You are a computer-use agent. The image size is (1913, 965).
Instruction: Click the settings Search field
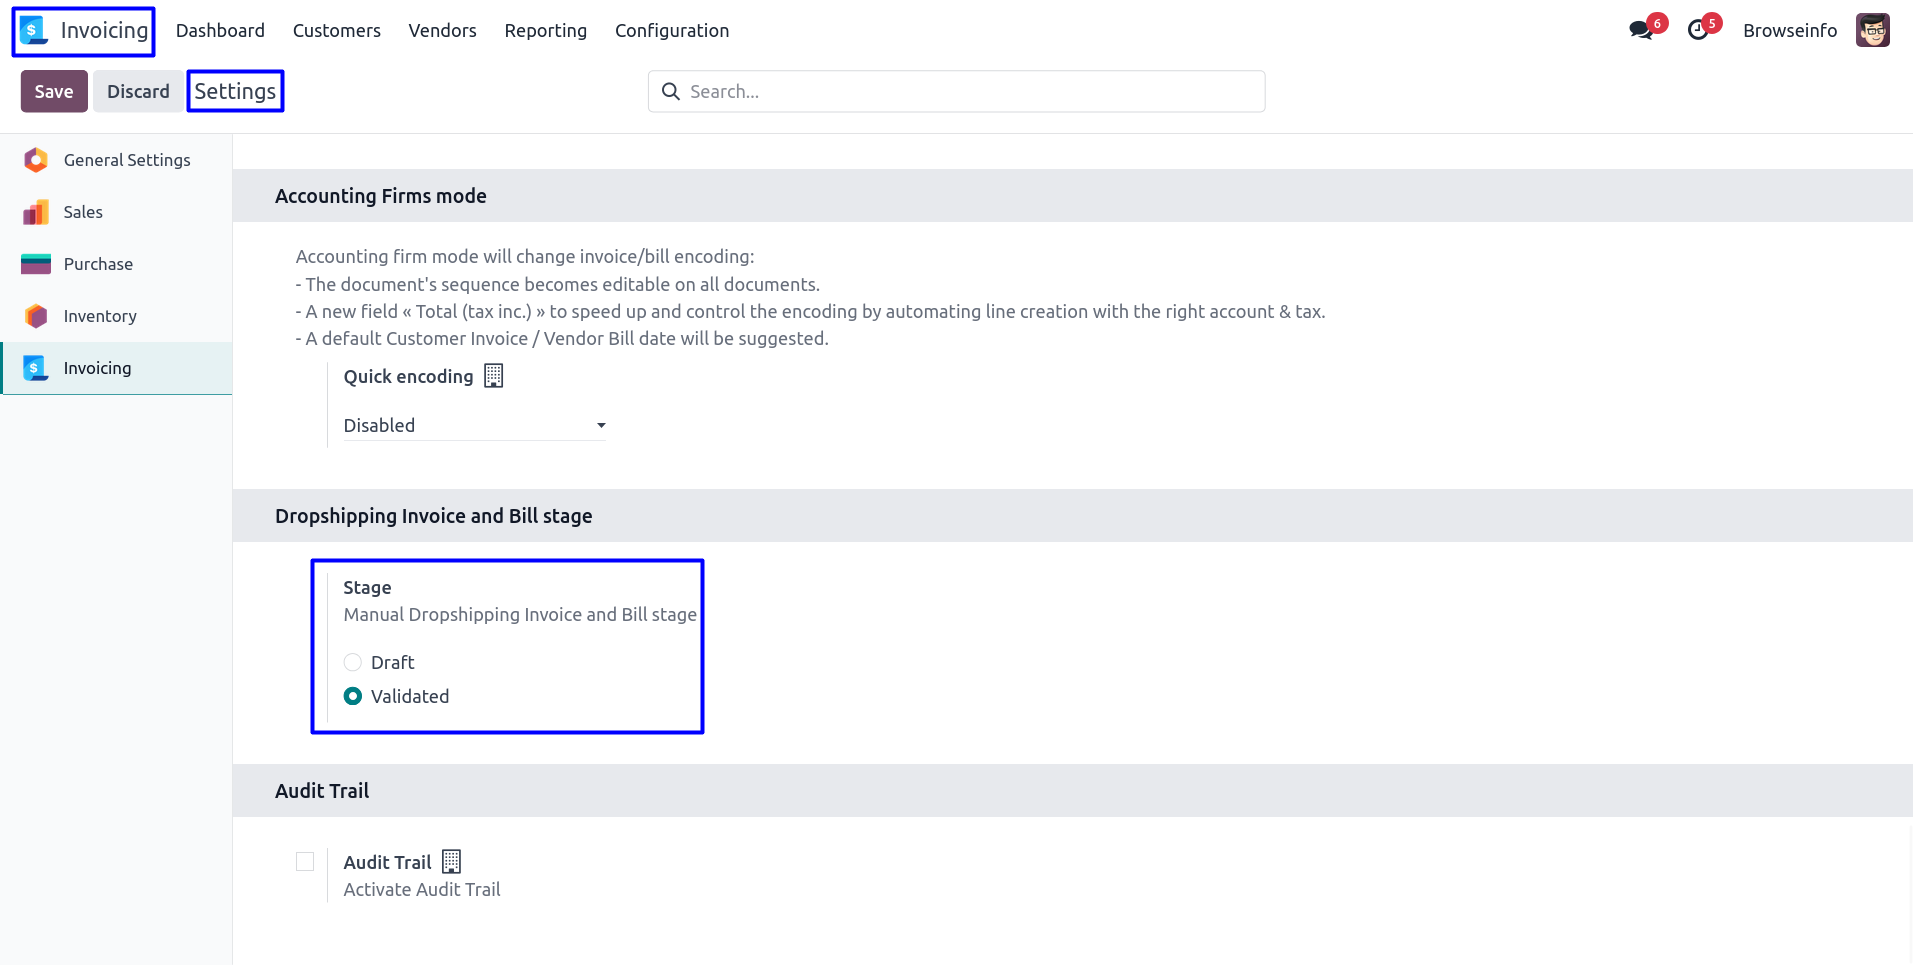click(x=970, y=92)
